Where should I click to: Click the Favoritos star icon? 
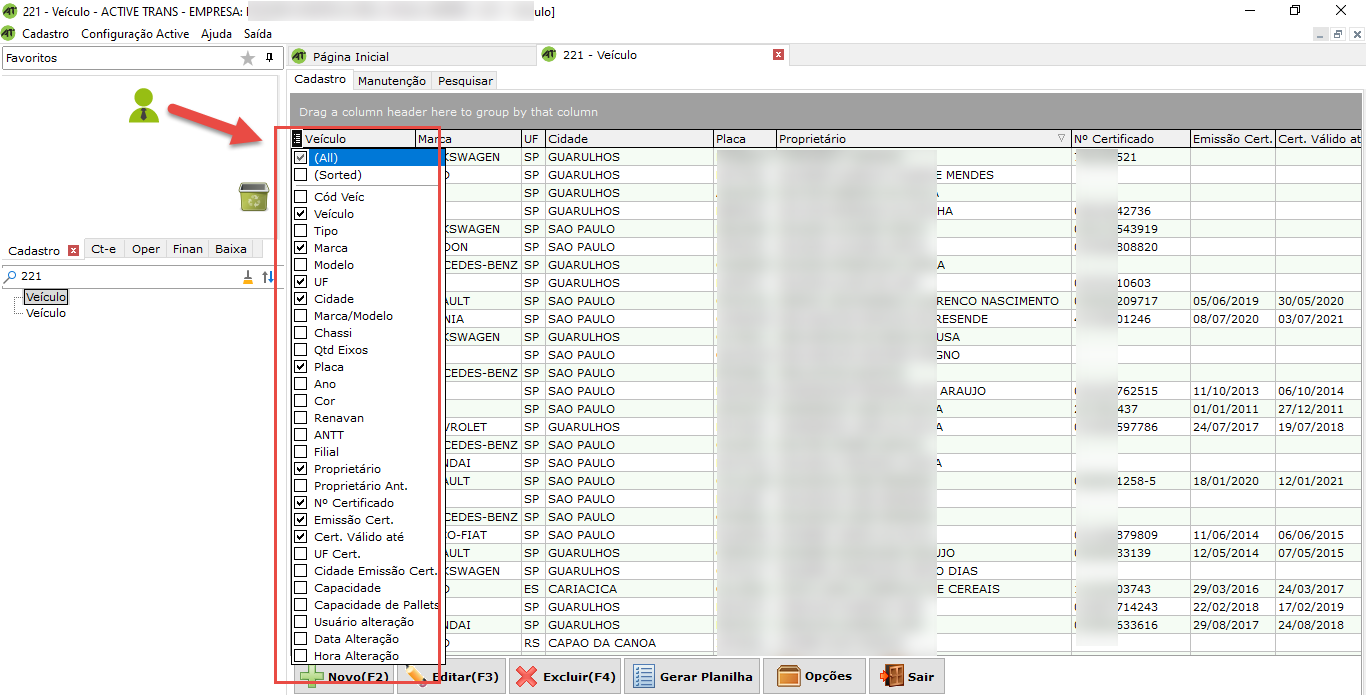[x=248, y=58]
